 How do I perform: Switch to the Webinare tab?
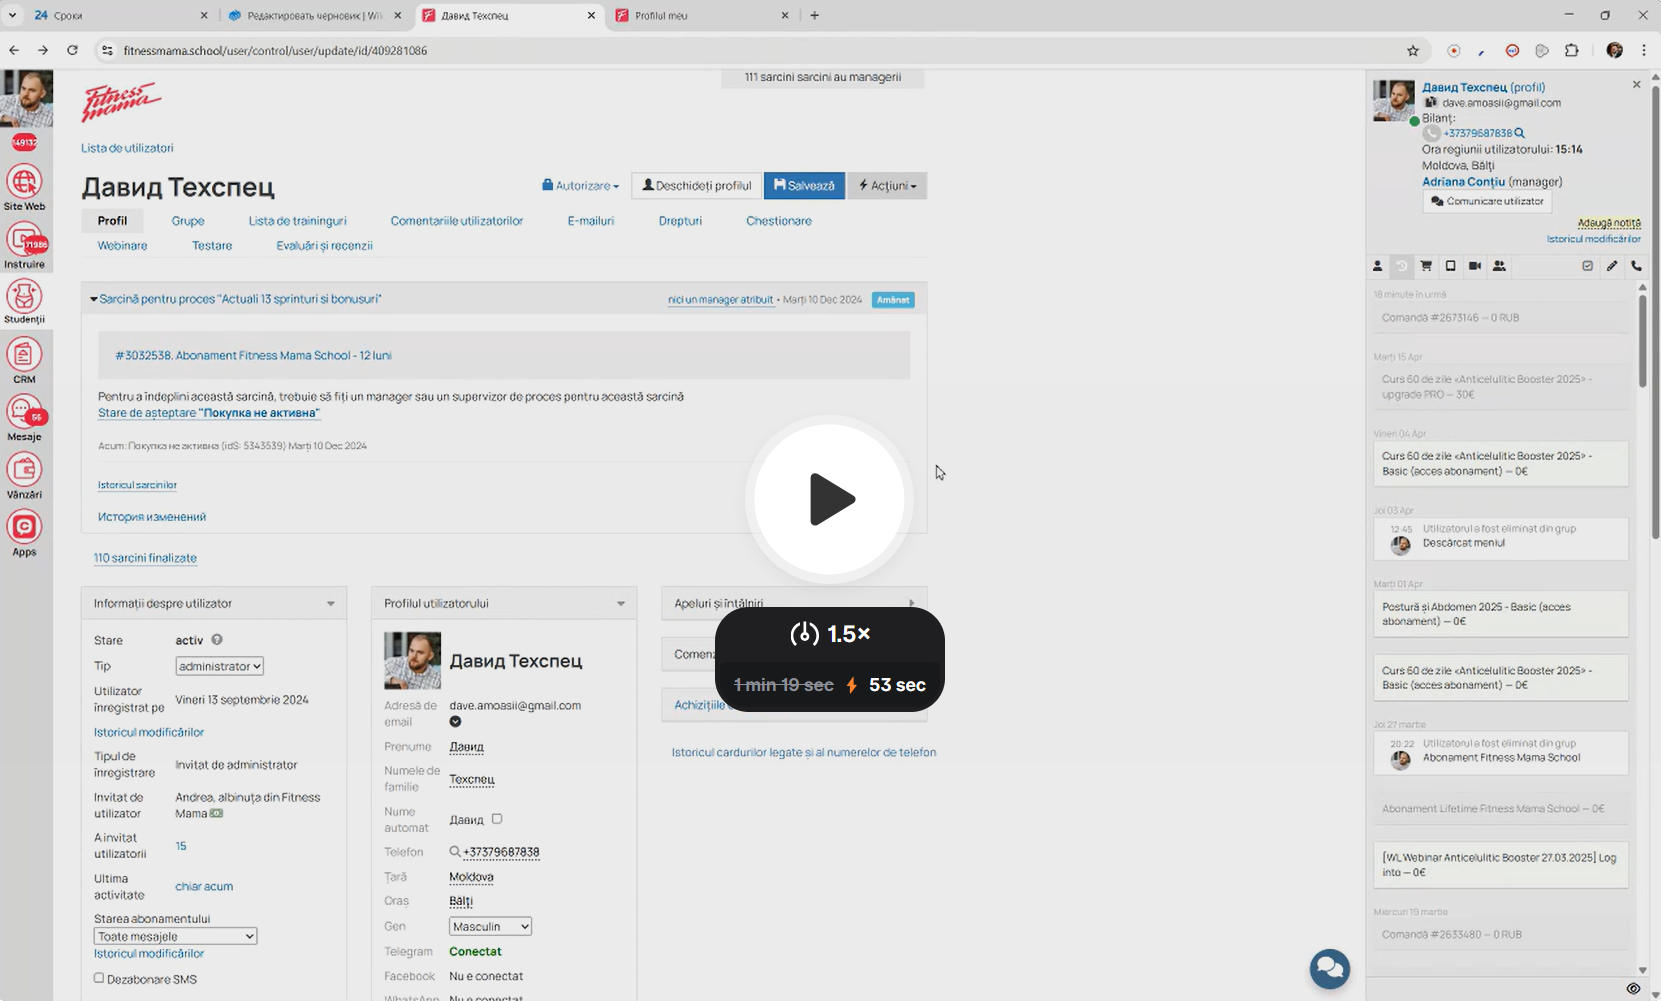122,246
